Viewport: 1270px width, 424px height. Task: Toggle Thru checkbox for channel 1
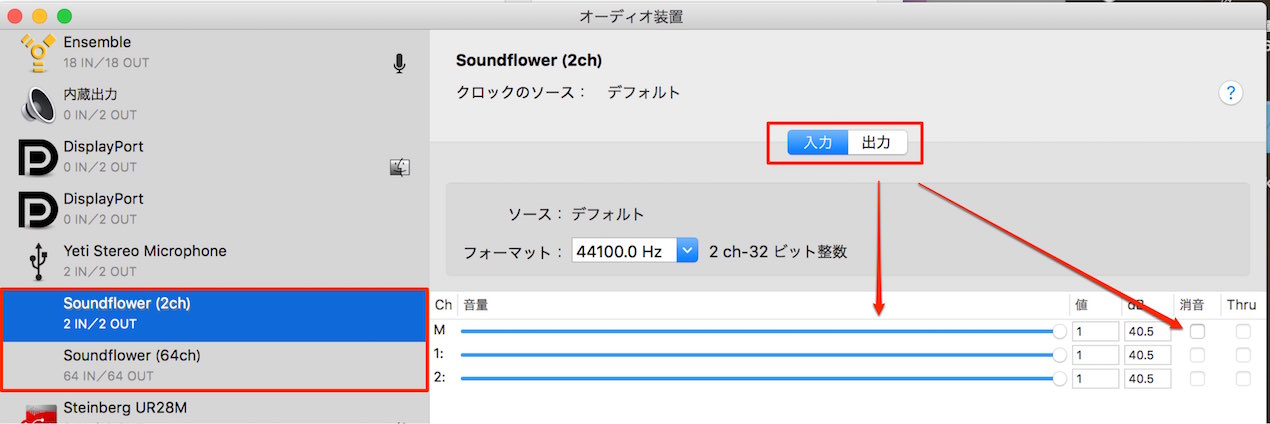coord(1243,354)
